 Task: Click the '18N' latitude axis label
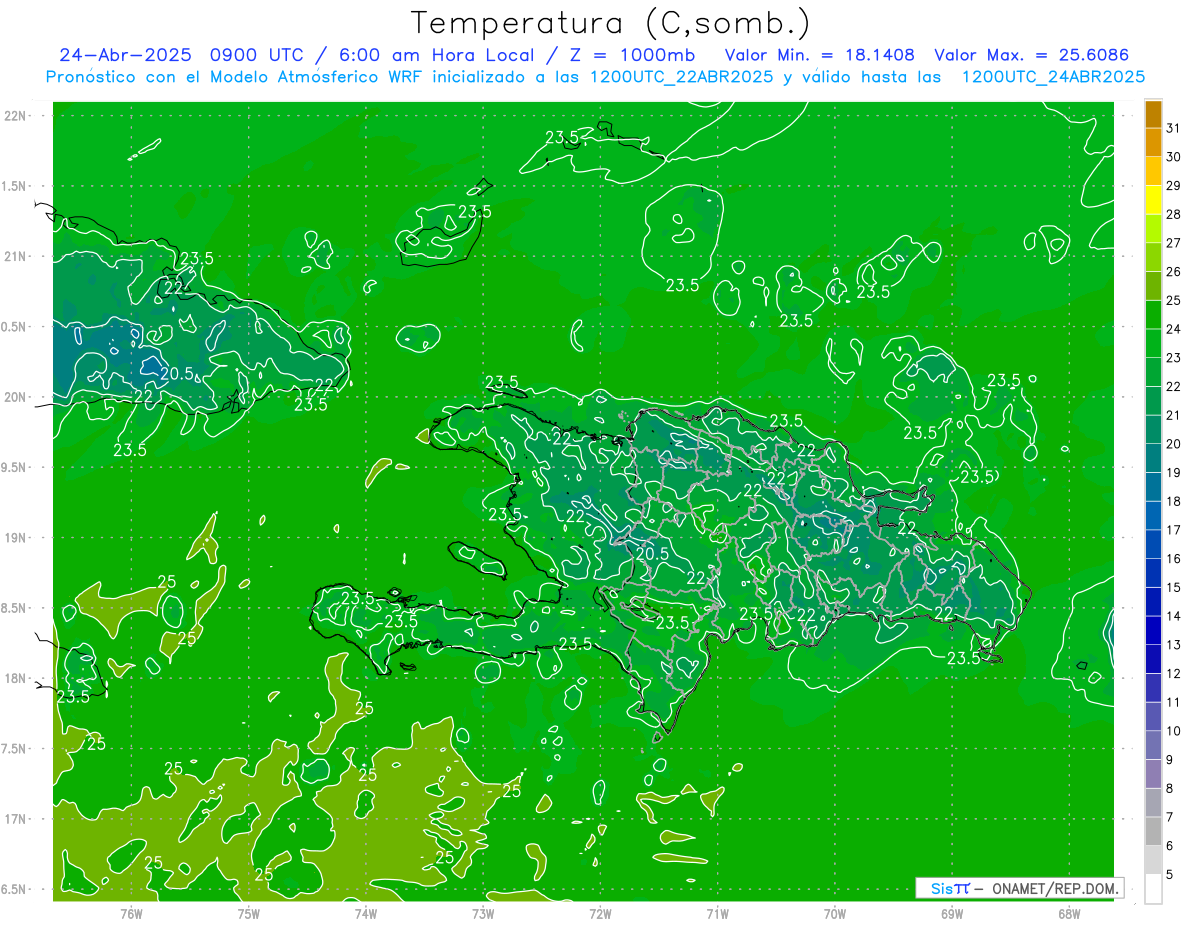pos(16,678)
